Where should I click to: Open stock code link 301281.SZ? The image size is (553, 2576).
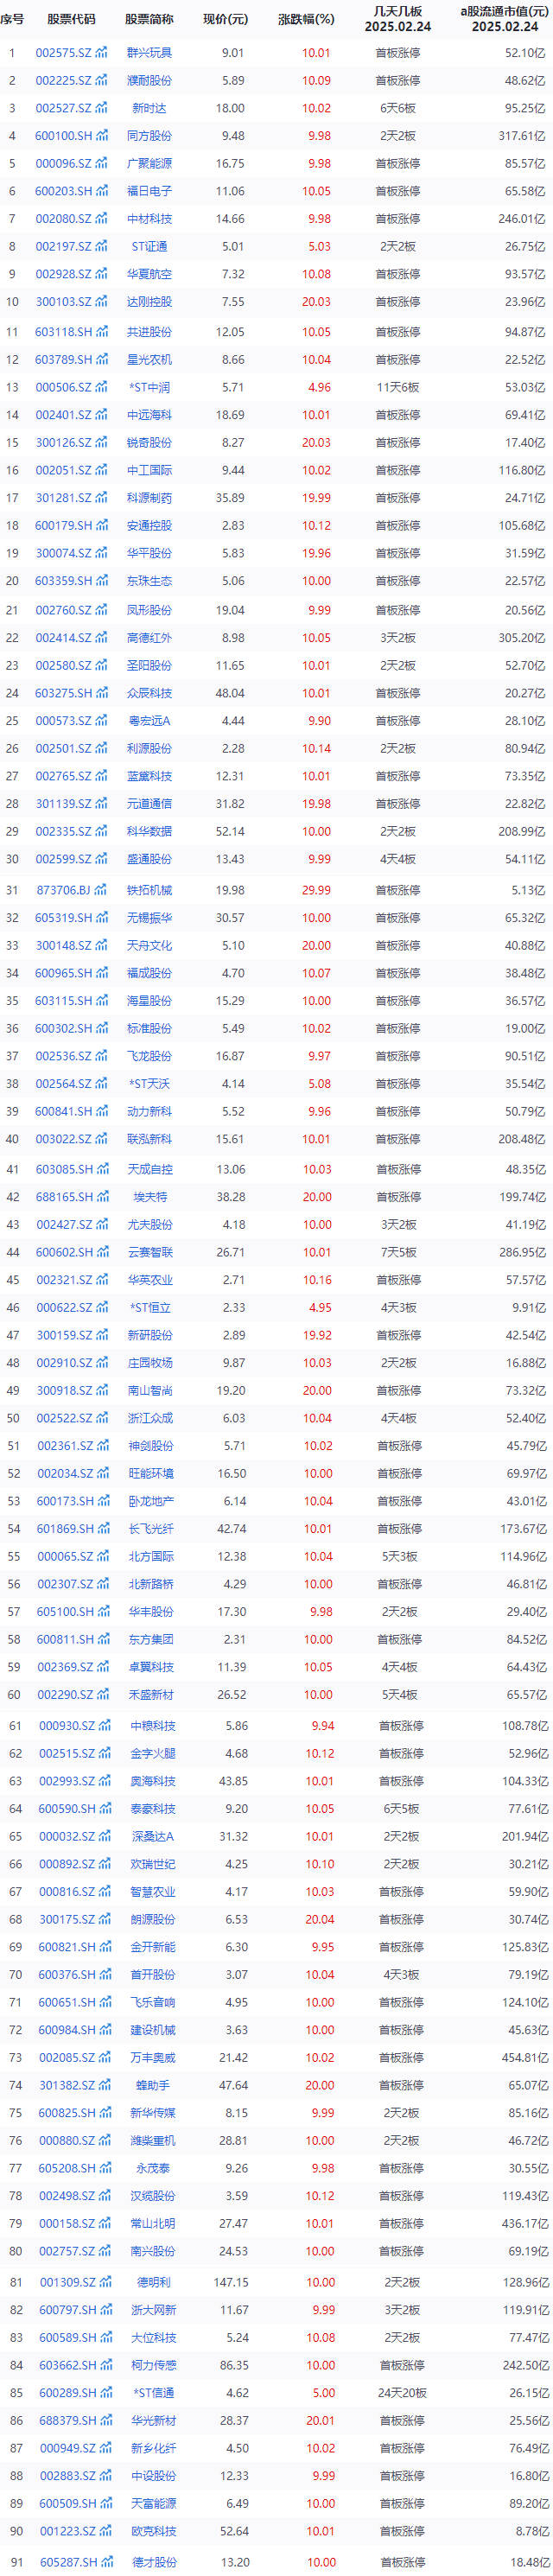click(x=63, y=497)
